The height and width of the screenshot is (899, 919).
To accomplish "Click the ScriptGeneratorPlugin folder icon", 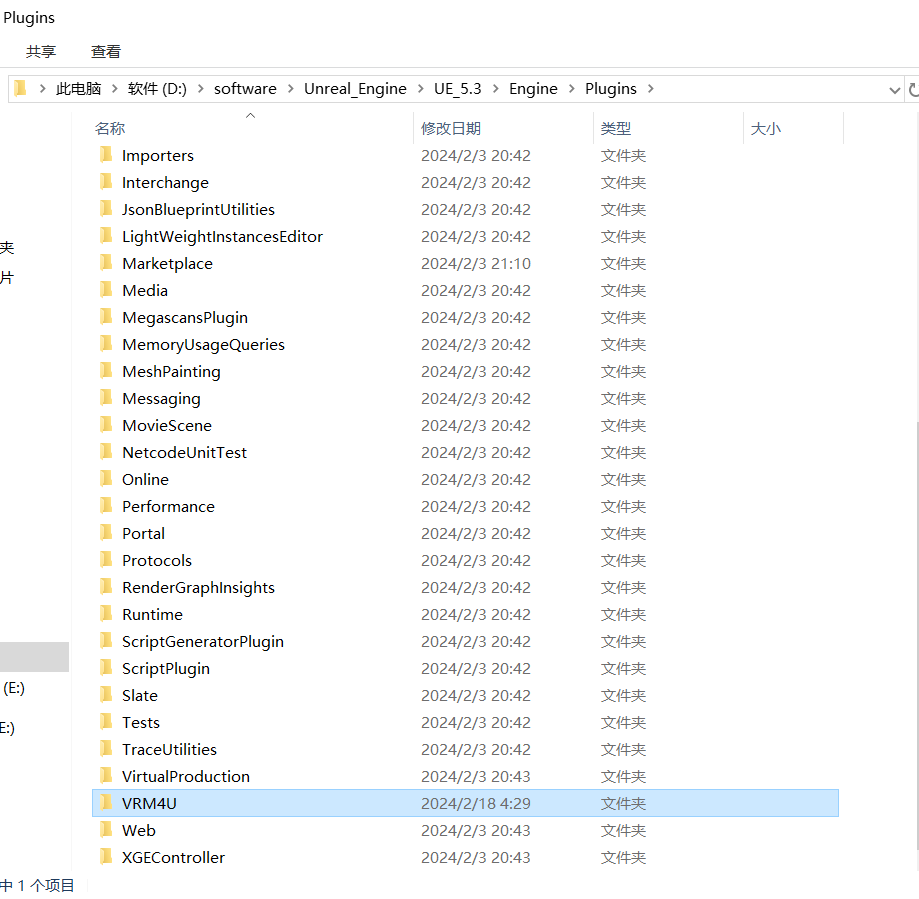I will pos(106,640).
